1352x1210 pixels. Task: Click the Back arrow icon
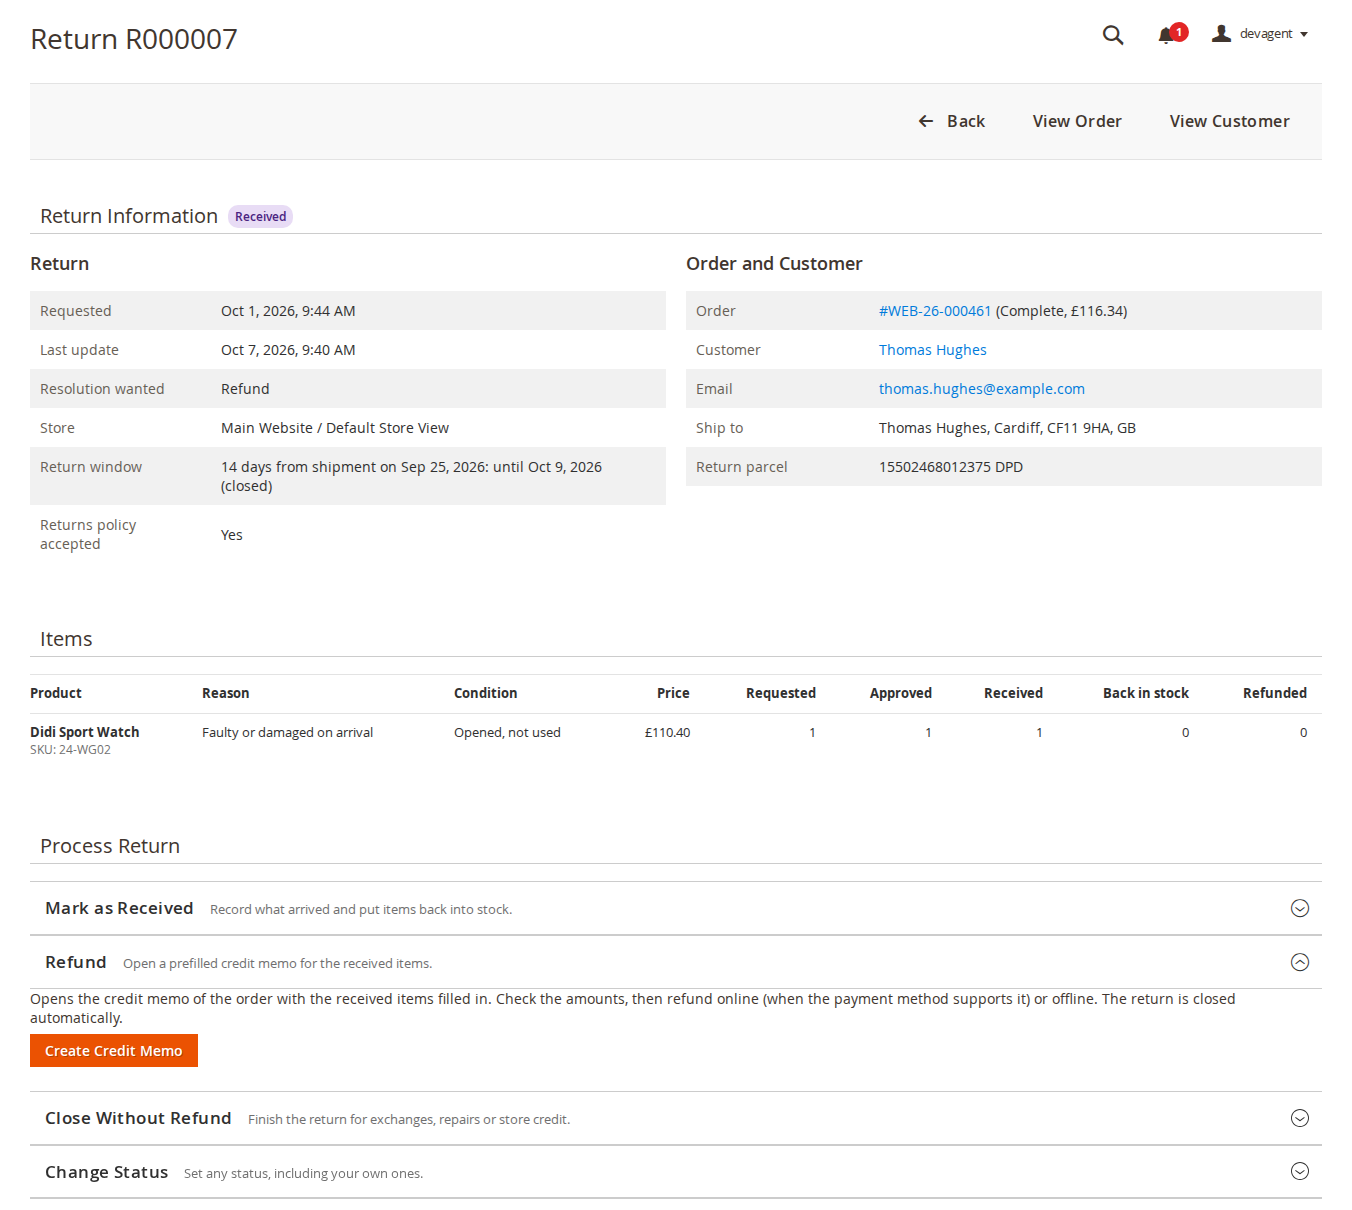[926, 121]
